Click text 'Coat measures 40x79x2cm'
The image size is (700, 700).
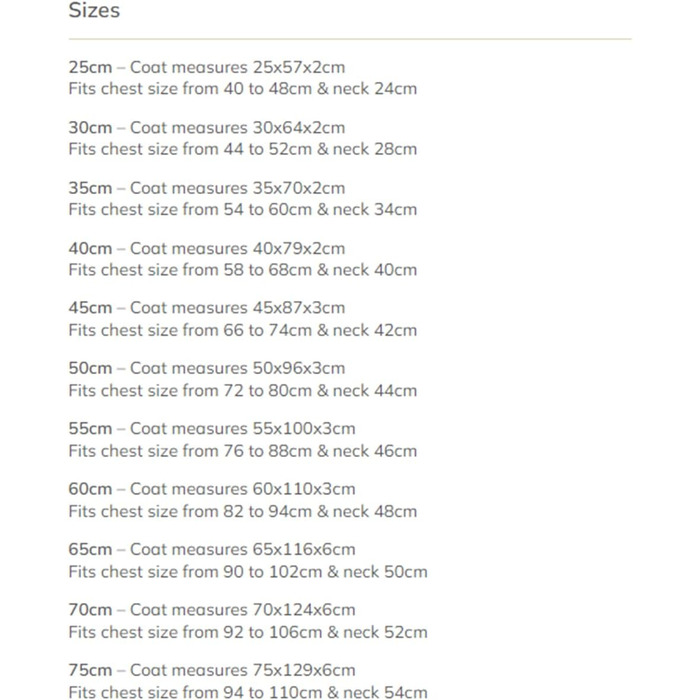coord(238,248)
